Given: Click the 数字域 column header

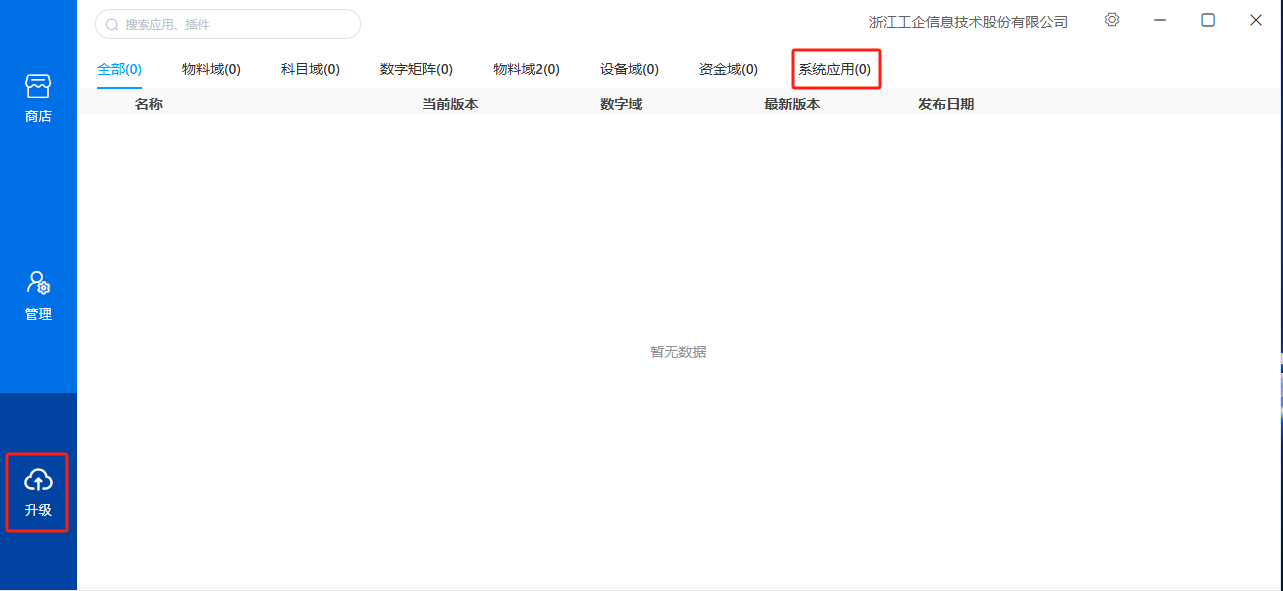Looking at the screenshot, I should tap(621, 104).
